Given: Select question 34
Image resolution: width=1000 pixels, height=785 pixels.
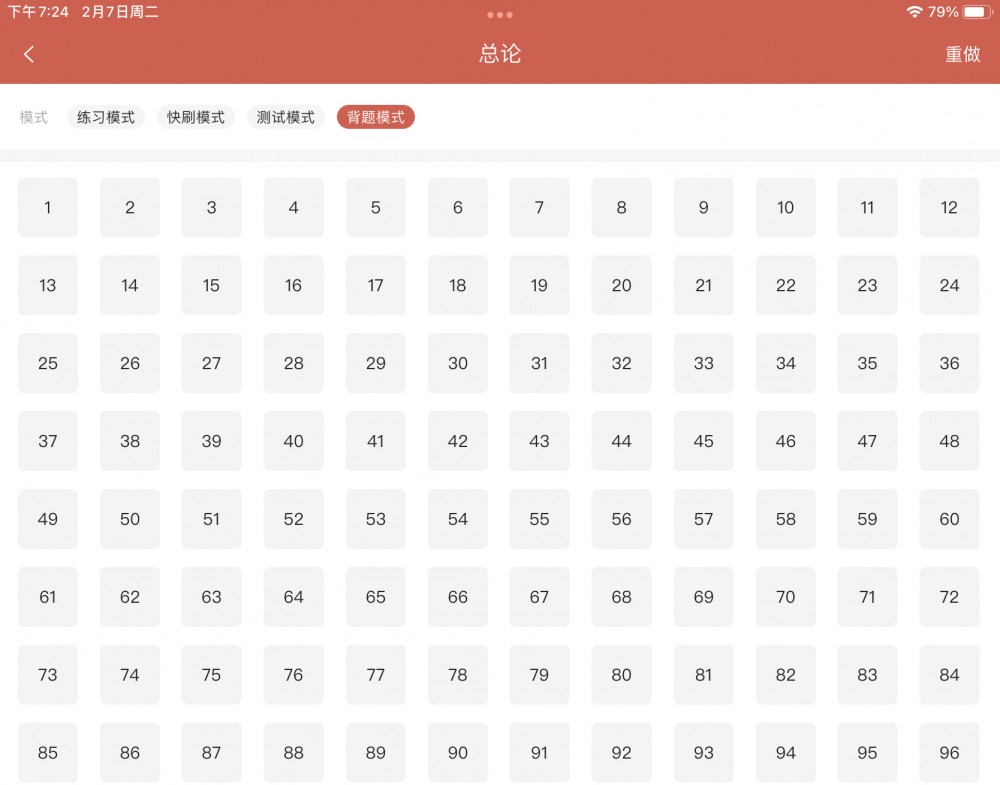Looking at the screenshot, I should tap(786, 363).
